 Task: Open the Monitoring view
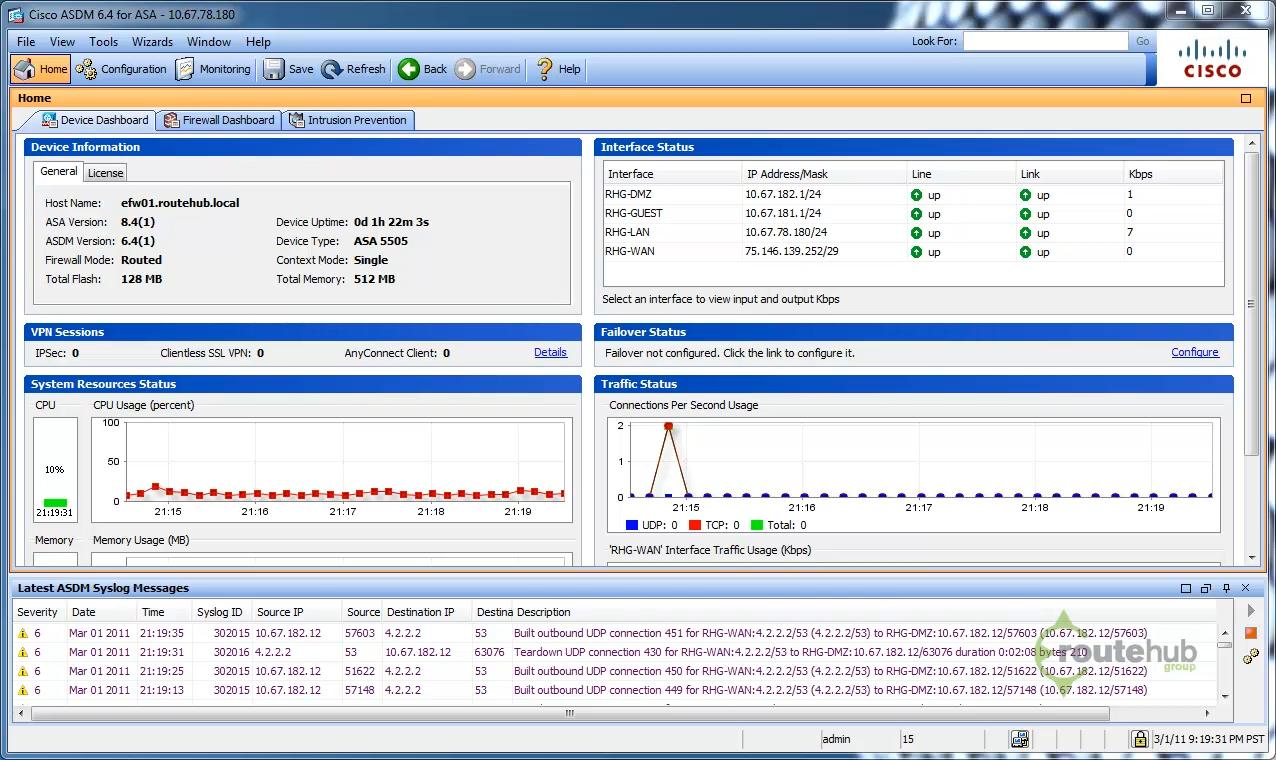pos(213,69)
